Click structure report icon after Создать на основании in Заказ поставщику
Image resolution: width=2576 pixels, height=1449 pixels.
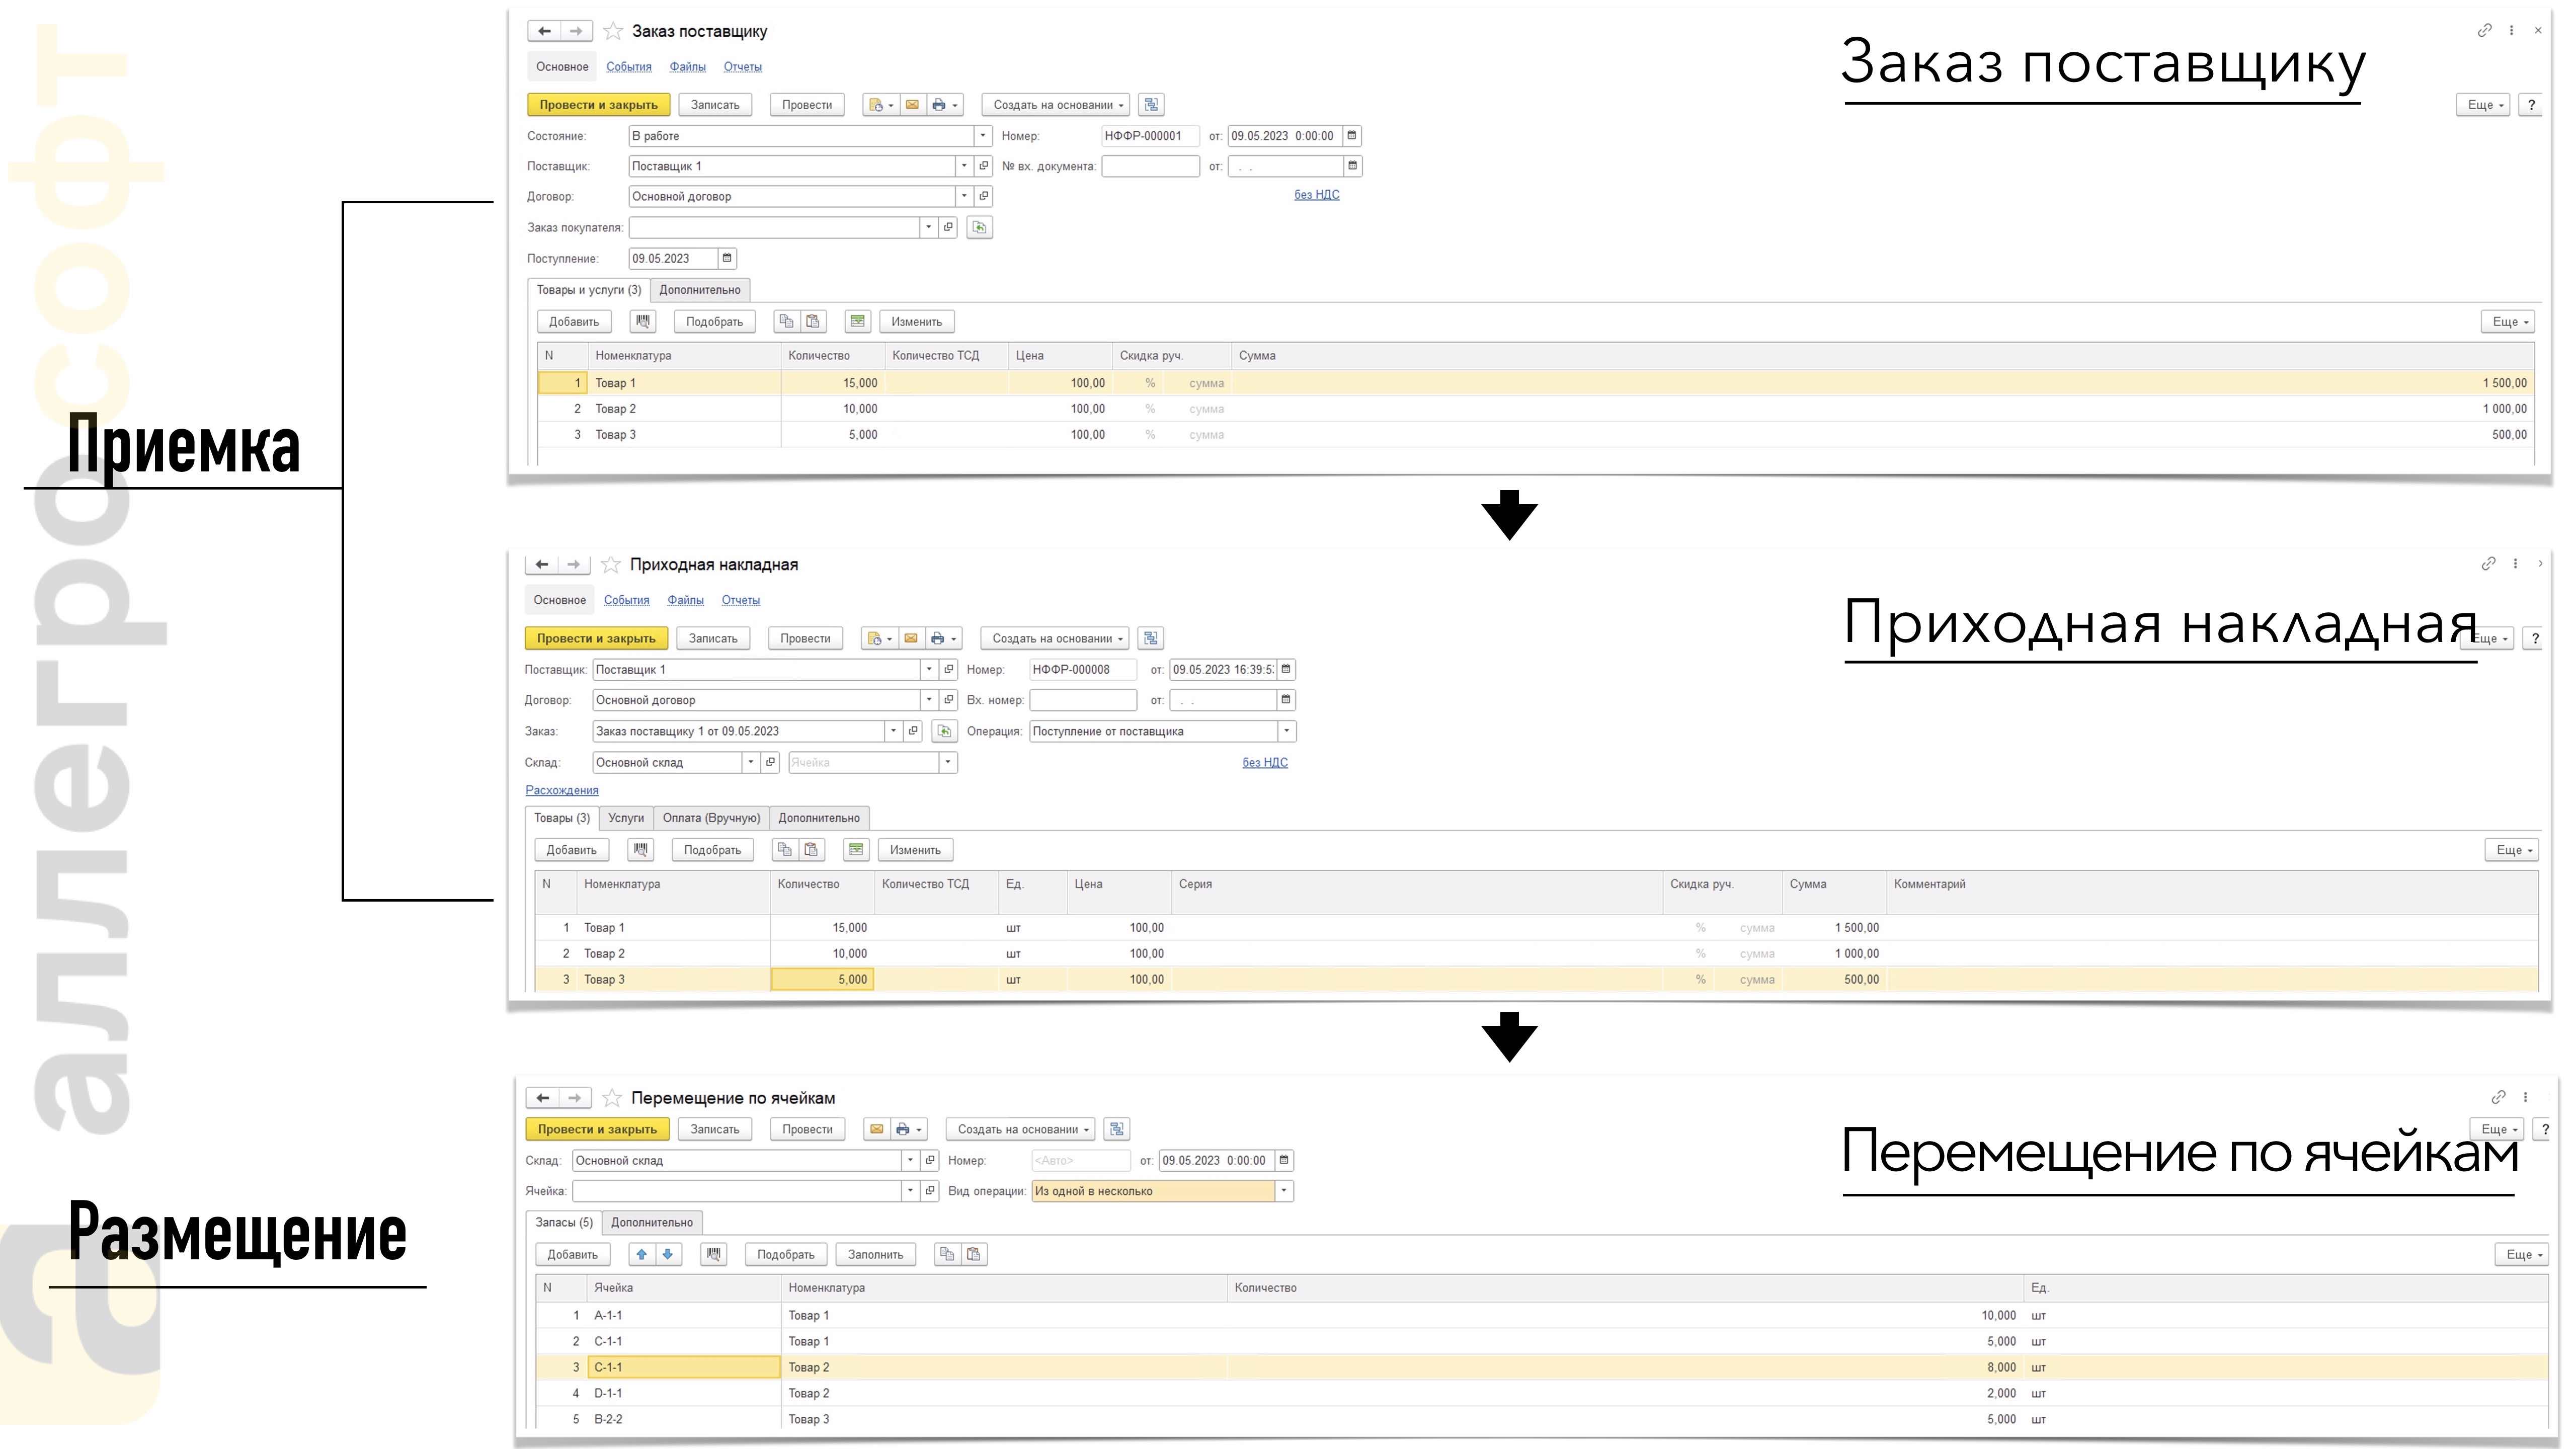click(x=1151, y=105)
